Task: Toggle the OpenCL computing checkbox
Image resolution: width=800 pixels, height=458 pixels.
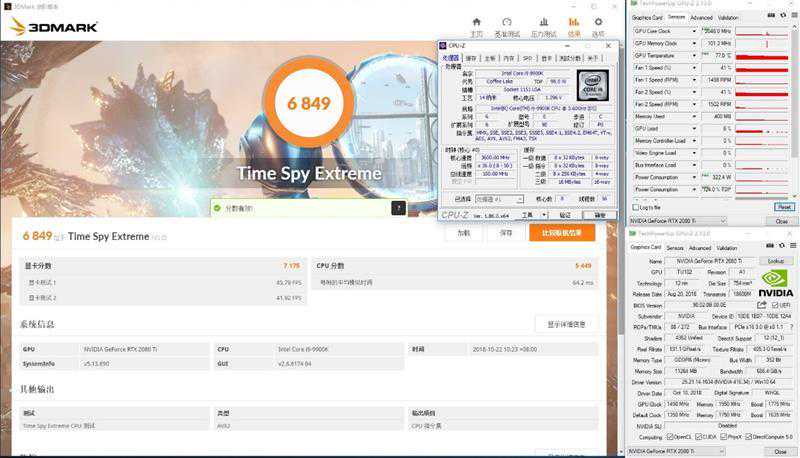Action: (671, 437)
